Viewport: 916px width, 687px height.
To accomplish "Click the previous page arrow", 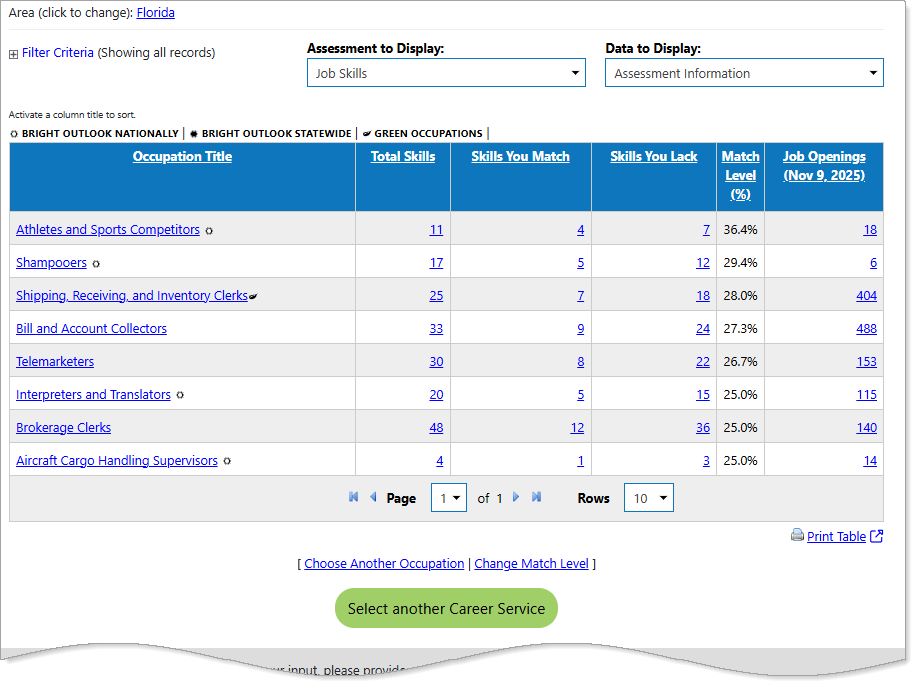I will tap(373, 497).
